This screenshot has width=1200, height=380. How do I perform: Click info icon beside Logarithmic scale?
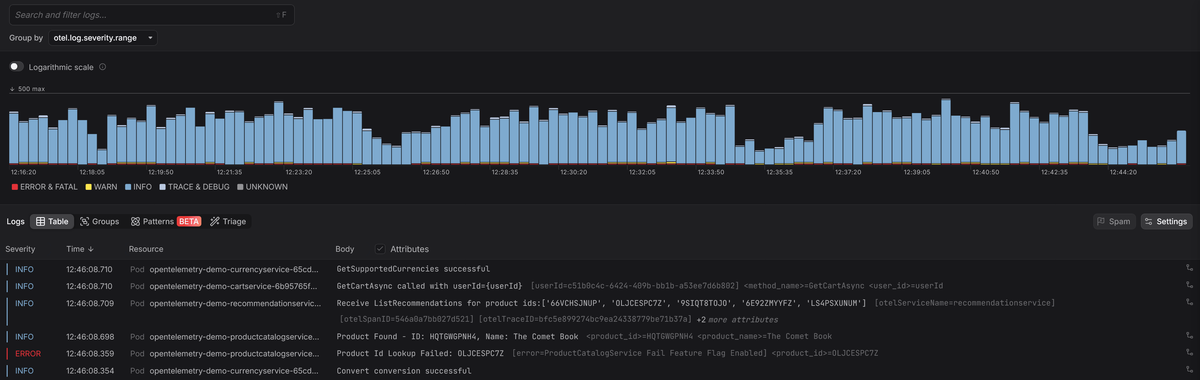pos(103,67)
